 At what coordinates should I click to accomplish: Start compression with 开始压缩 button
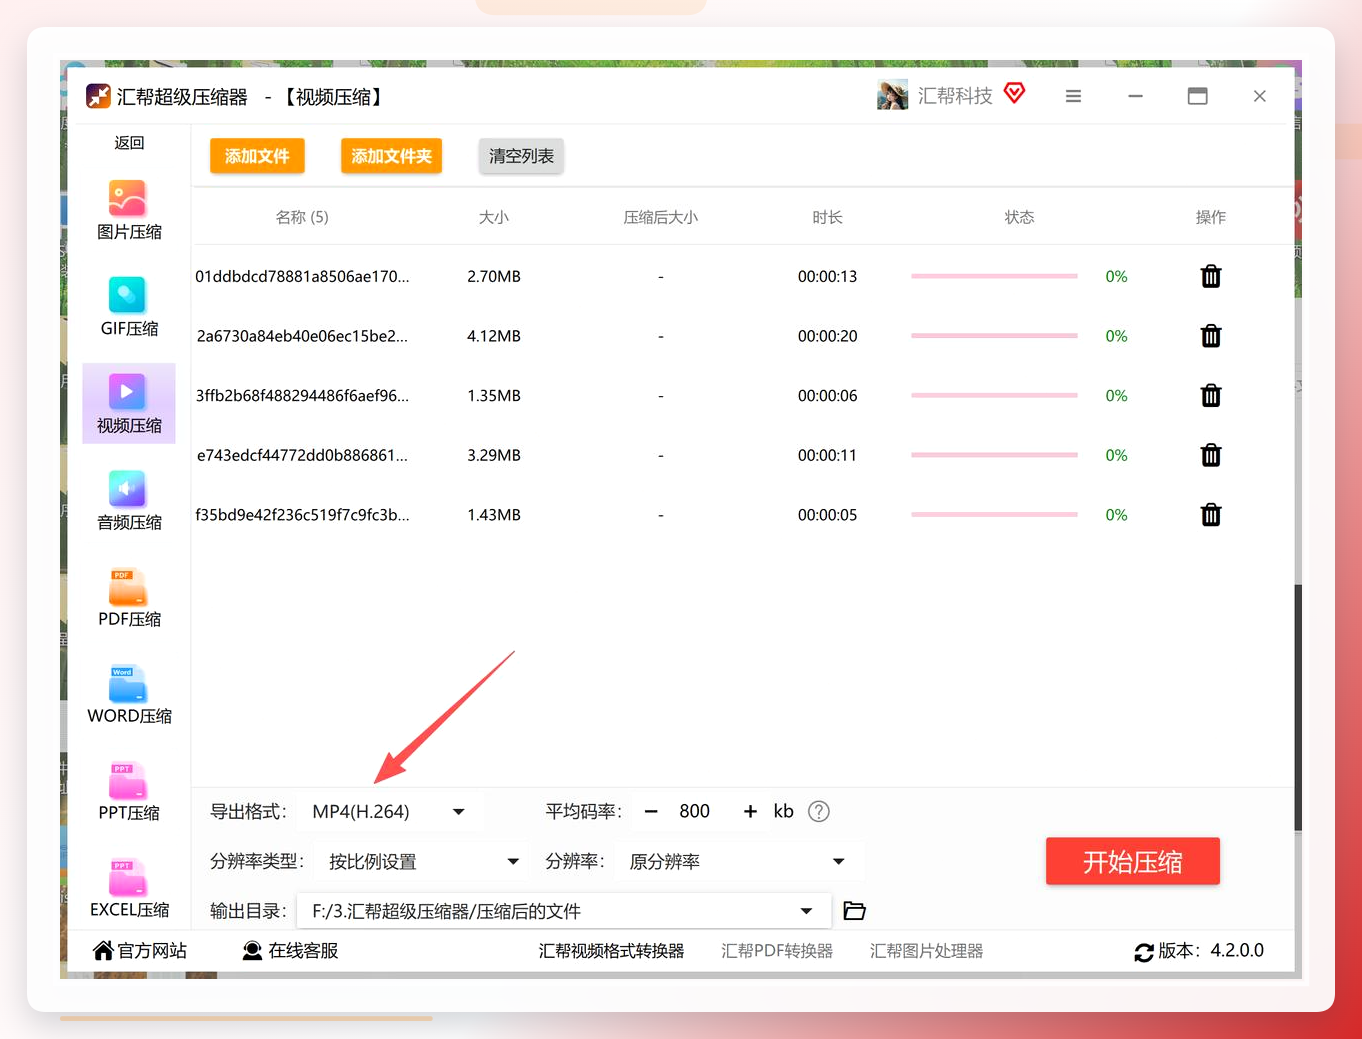pyautogui.click(x=1133, y=862)
